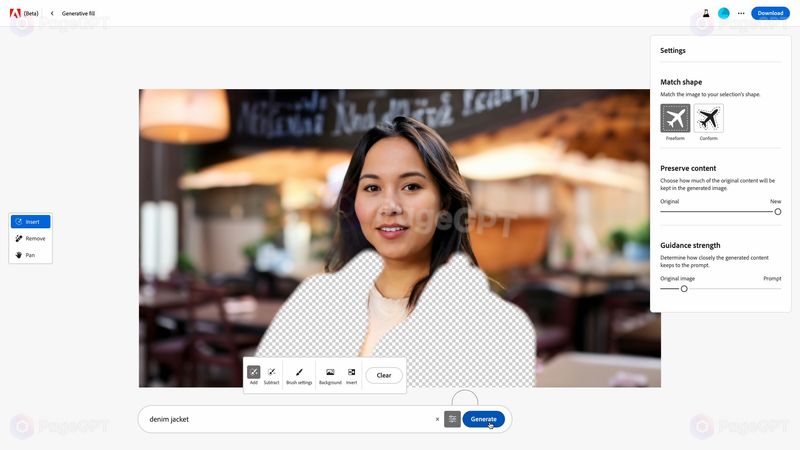The height and width of the screenshot is (450, 800).
Task: Adjust the Guidance strength slider
Action: 720,289
